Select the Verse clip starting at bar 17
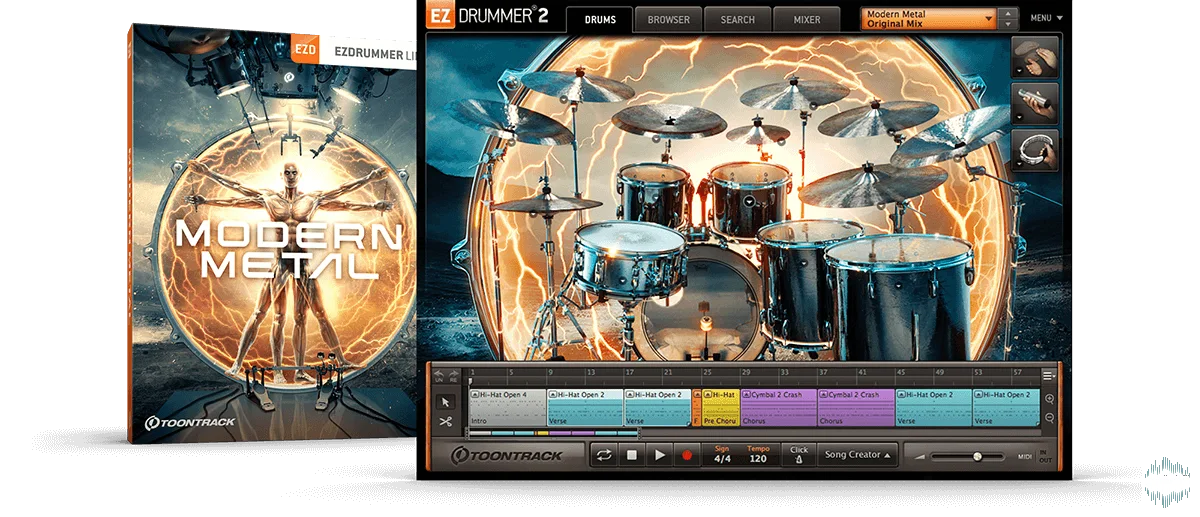 [x=657, y=408]
